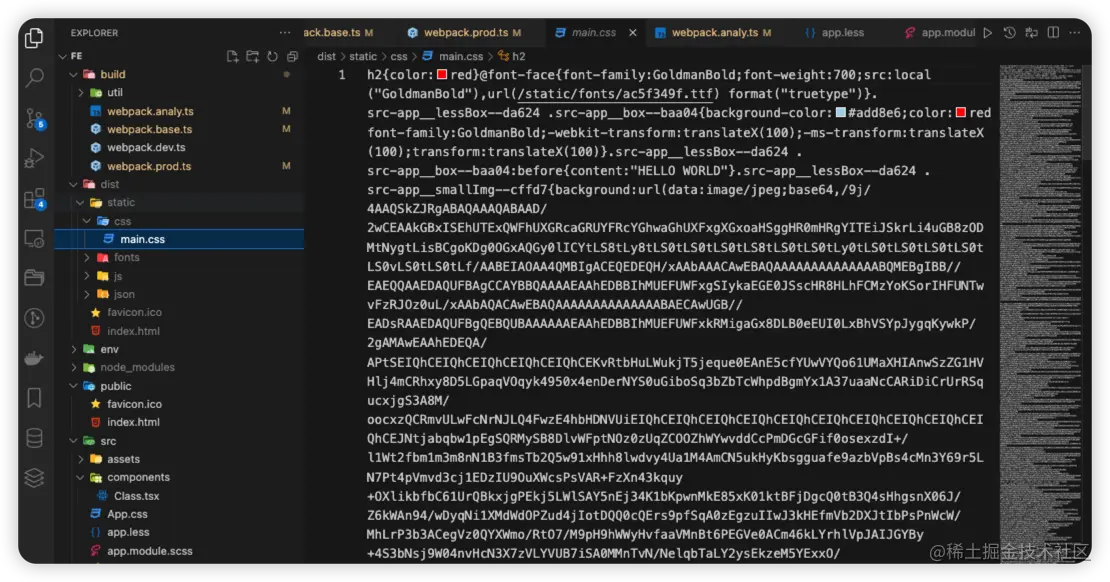Open Class.tsx file
The image size is (1110, 582).
(x=136, y=496)
